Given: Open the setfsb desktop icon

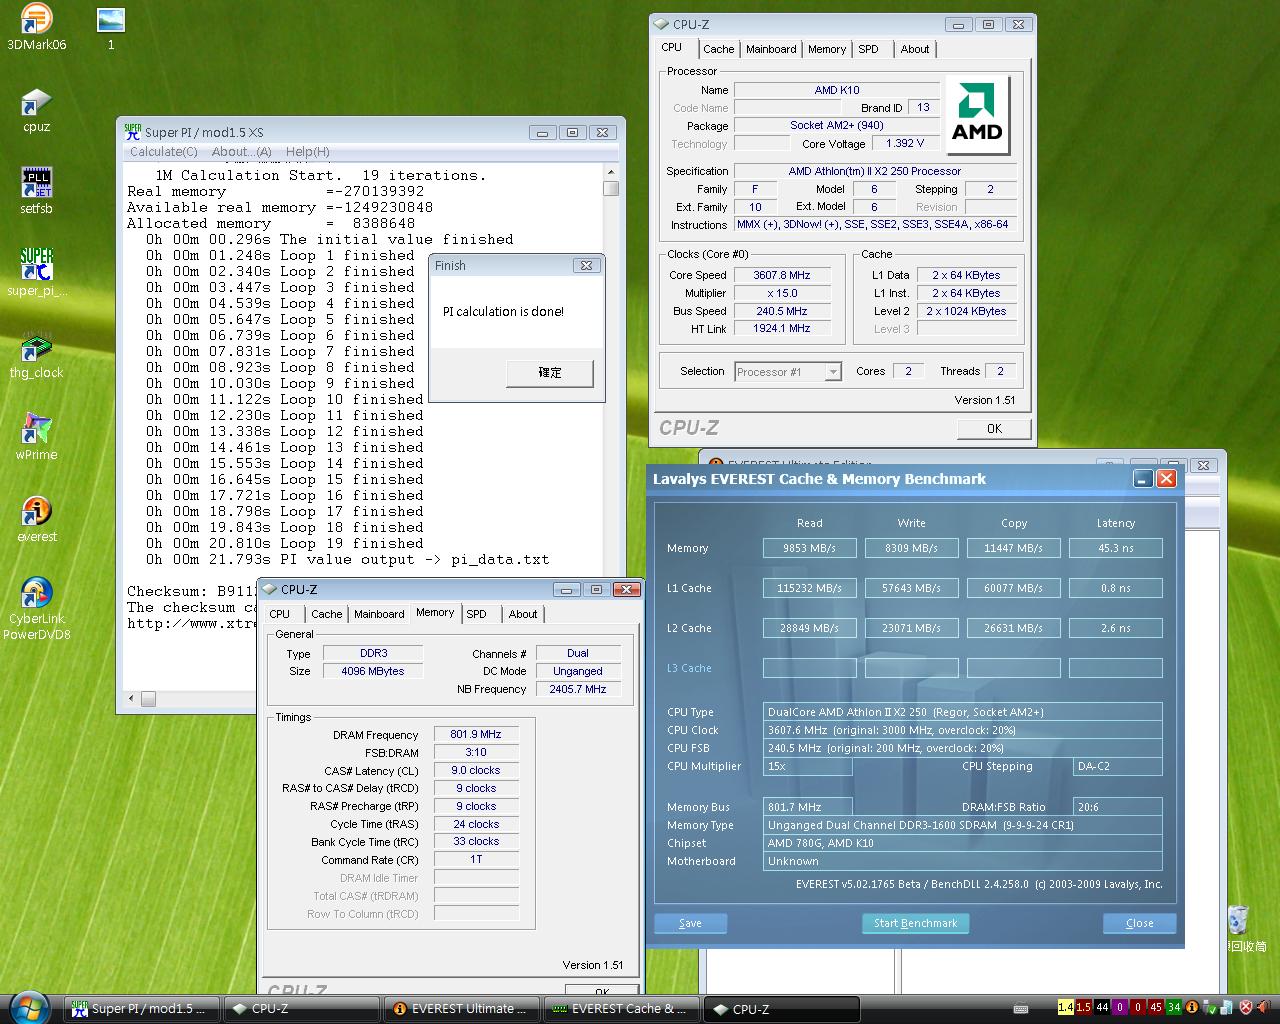Looking at the screenshot, I should click(x=36, y=191).
